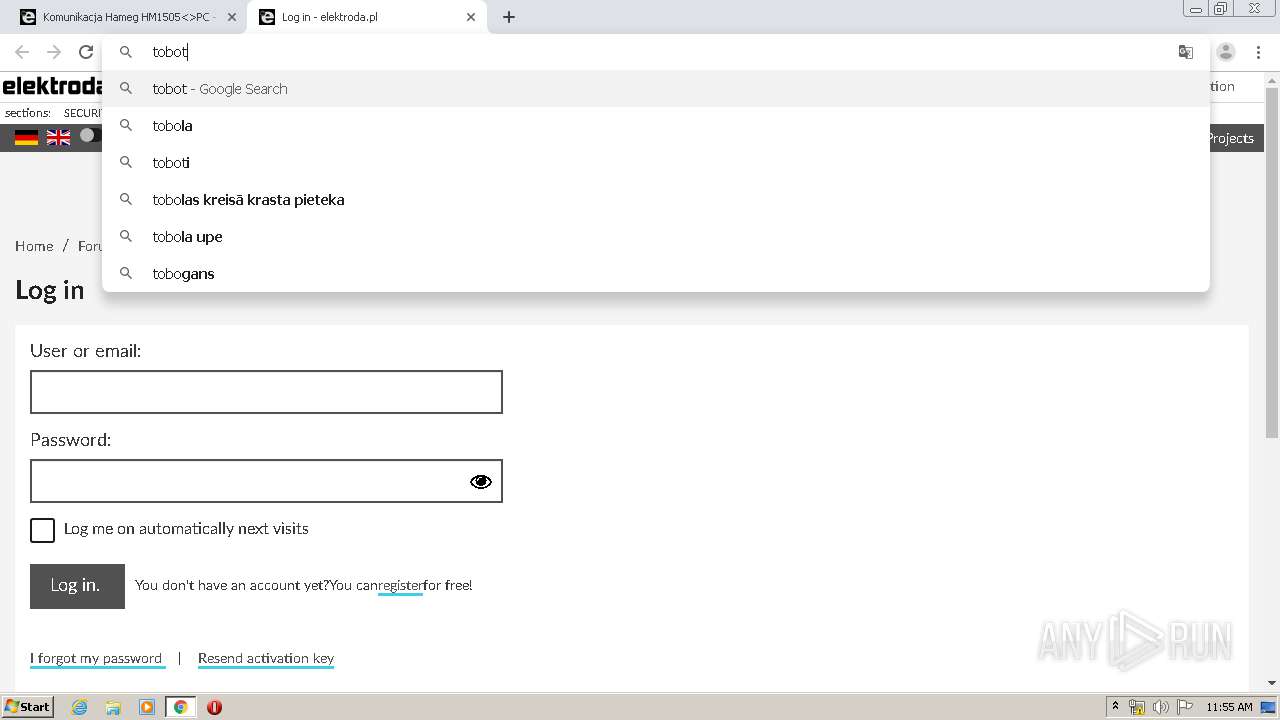1280x720 pixels.
Task: Select suggestion 'tobolas kreisā krasta pieteka'
Action: tap(656, 200)
